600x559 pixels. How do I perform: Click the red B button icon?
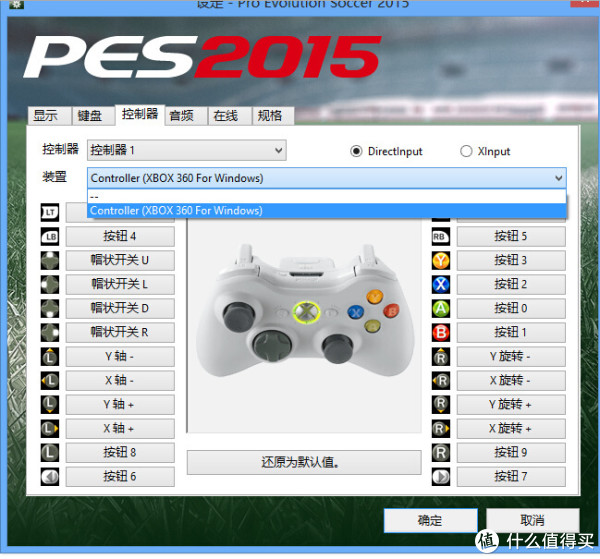click(x=441, y=332)
